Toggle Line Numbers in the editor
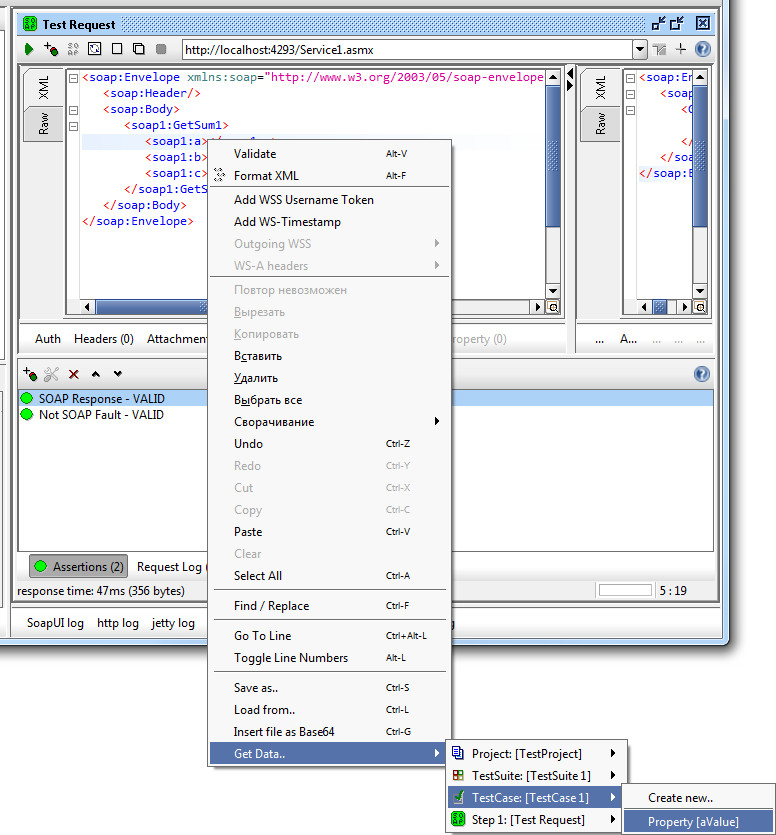This screenshot has width=776, height=835. [x=330, y=658]
